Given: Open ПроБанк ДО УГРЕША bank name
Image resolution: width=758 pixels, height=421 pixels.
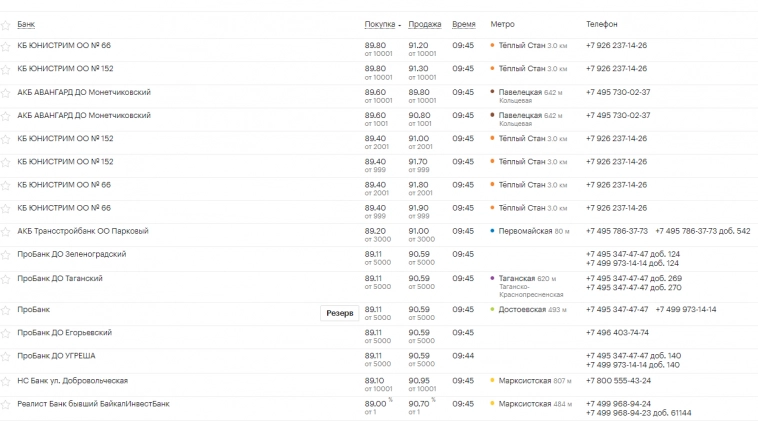Looking at the screenshot, I should pyautogui.click(x=56, y=356).
